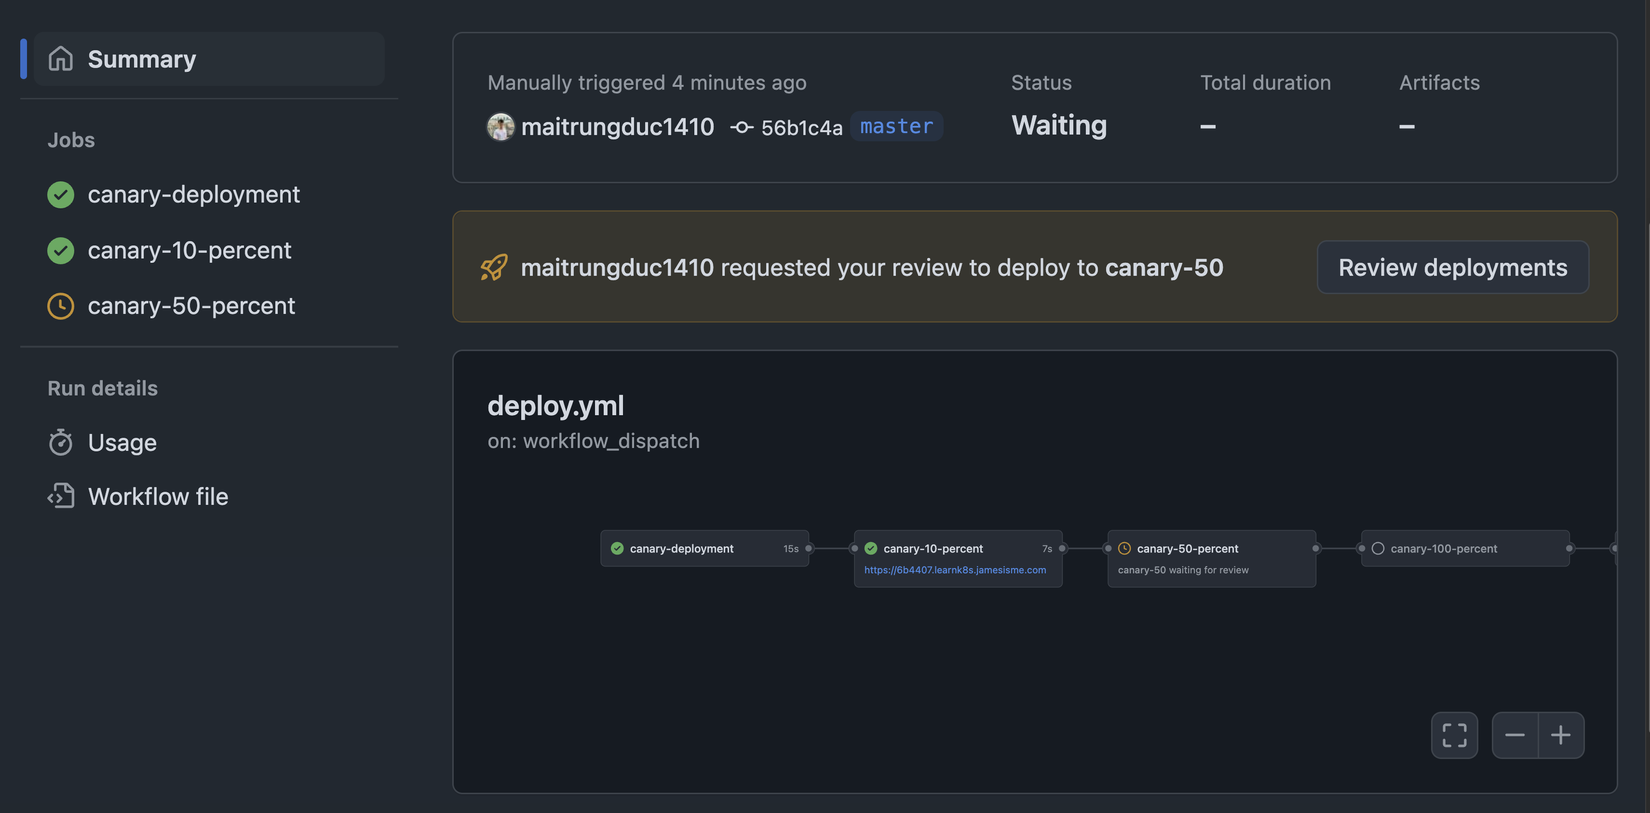
Task: Select the canary-deployment node in workflow graph
Action: 705,548
